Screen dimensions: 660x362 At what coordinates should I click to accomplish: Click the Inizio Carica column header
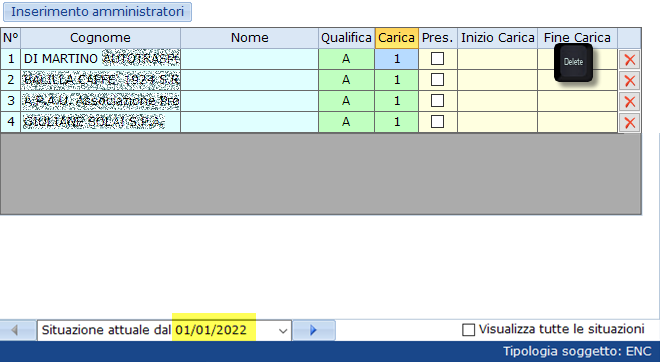tap(498, 38)
